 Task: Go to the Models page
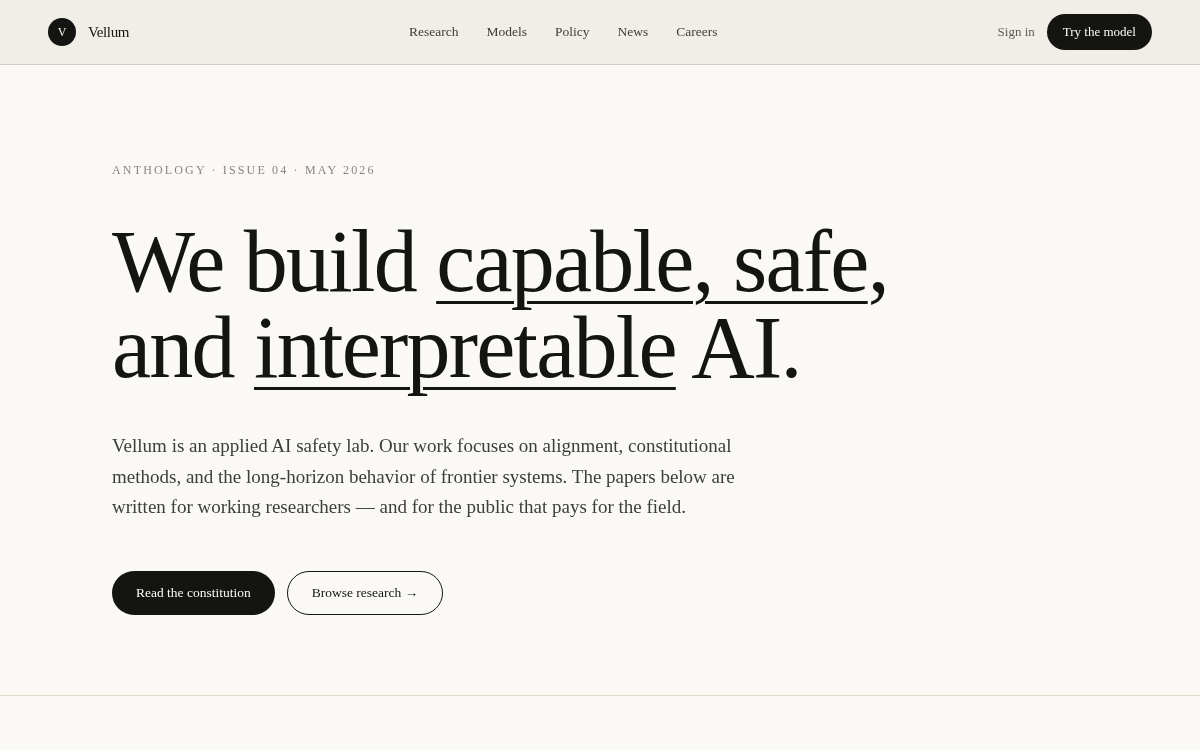pos(506,32)
